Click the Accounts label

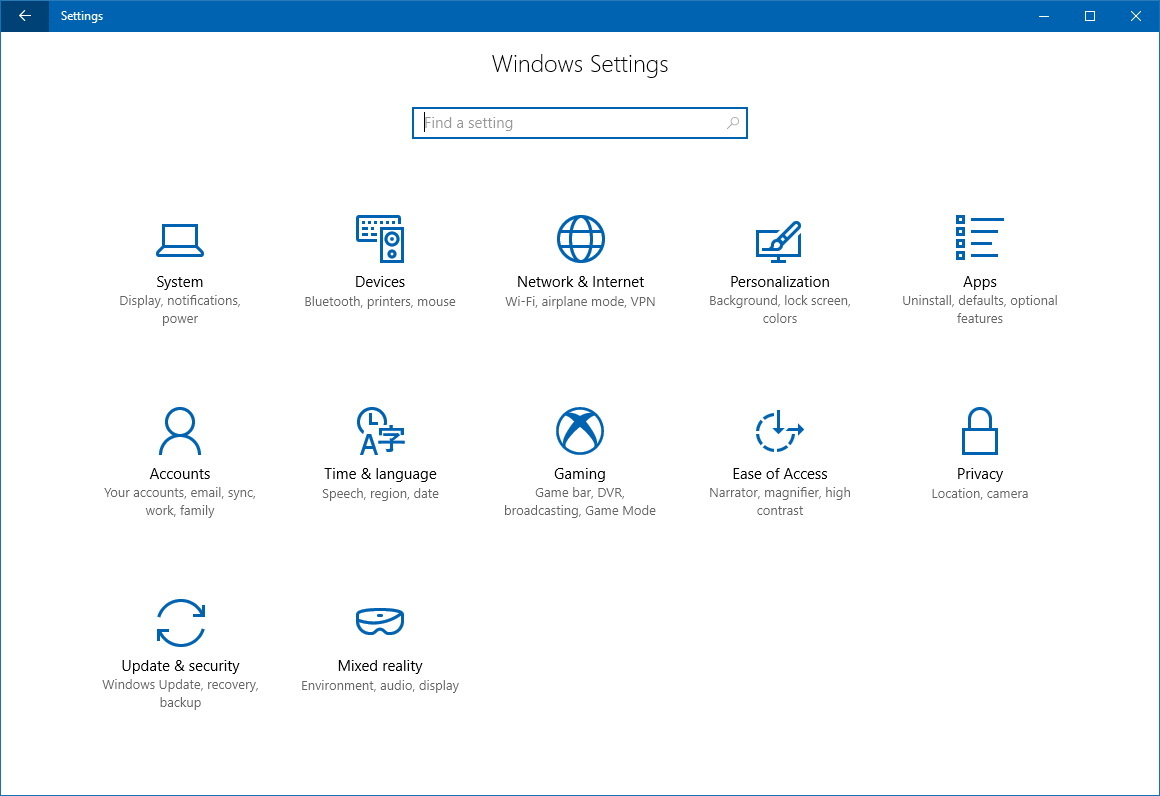(180, 473)
